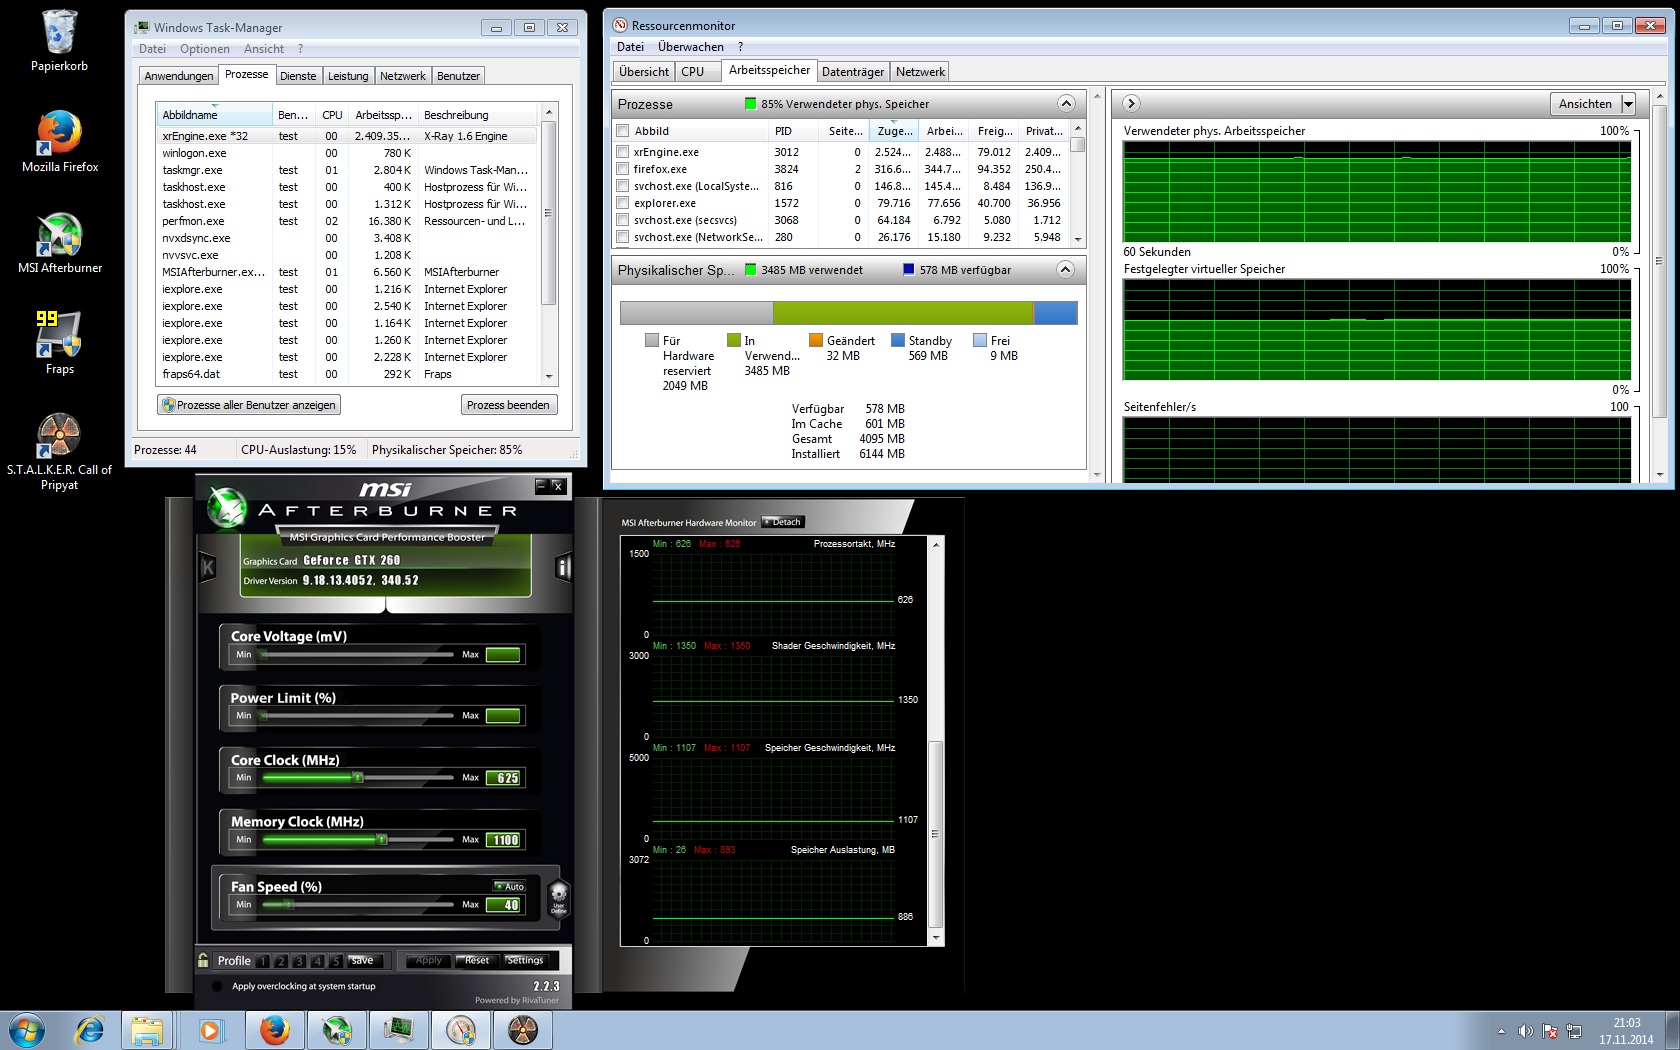Click the Afterburner Reset button
This screenshot has height=1050, width=1680.
coord(477,961)
